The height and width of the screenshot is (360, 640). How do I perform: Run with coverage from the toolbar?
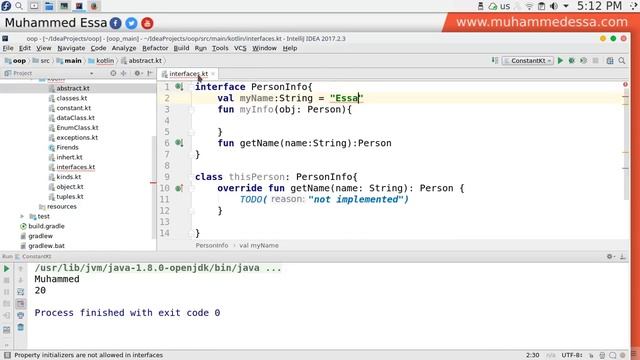point(584,60)
